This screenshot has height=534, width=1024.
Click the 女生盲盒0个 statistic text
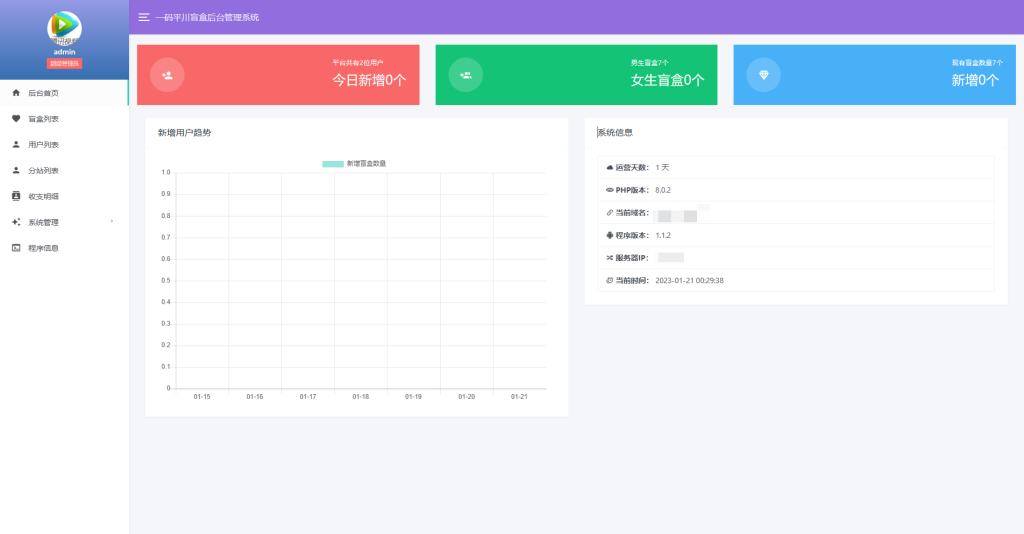point(667,80)
